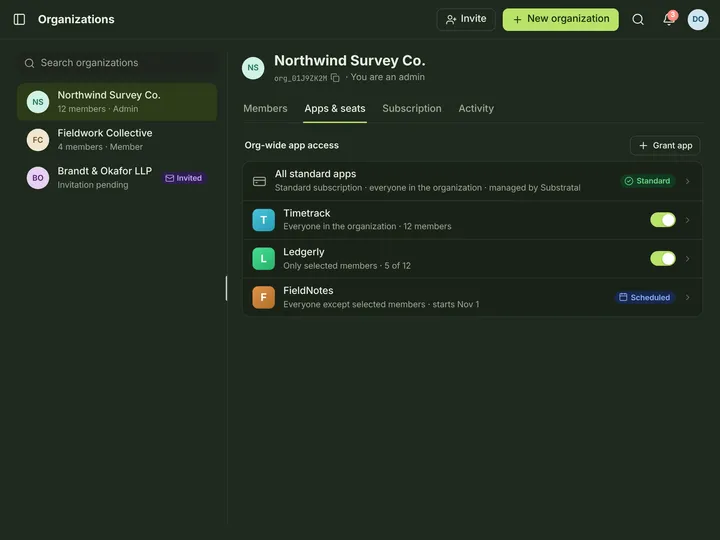The image size is (720, 540).
Task: Disable Ledgerly access toggle
Action: [x=663, y=259]
